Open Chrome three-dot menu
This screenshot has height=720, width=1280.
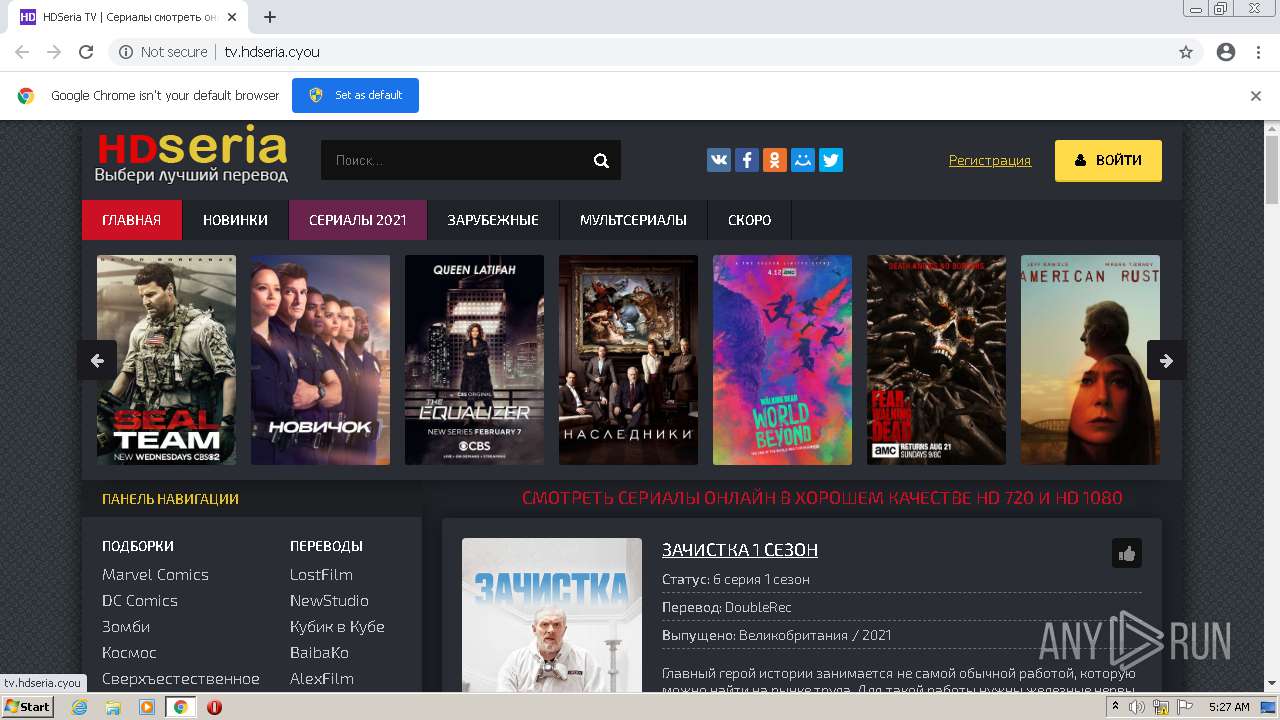(x=1258, y=52)
